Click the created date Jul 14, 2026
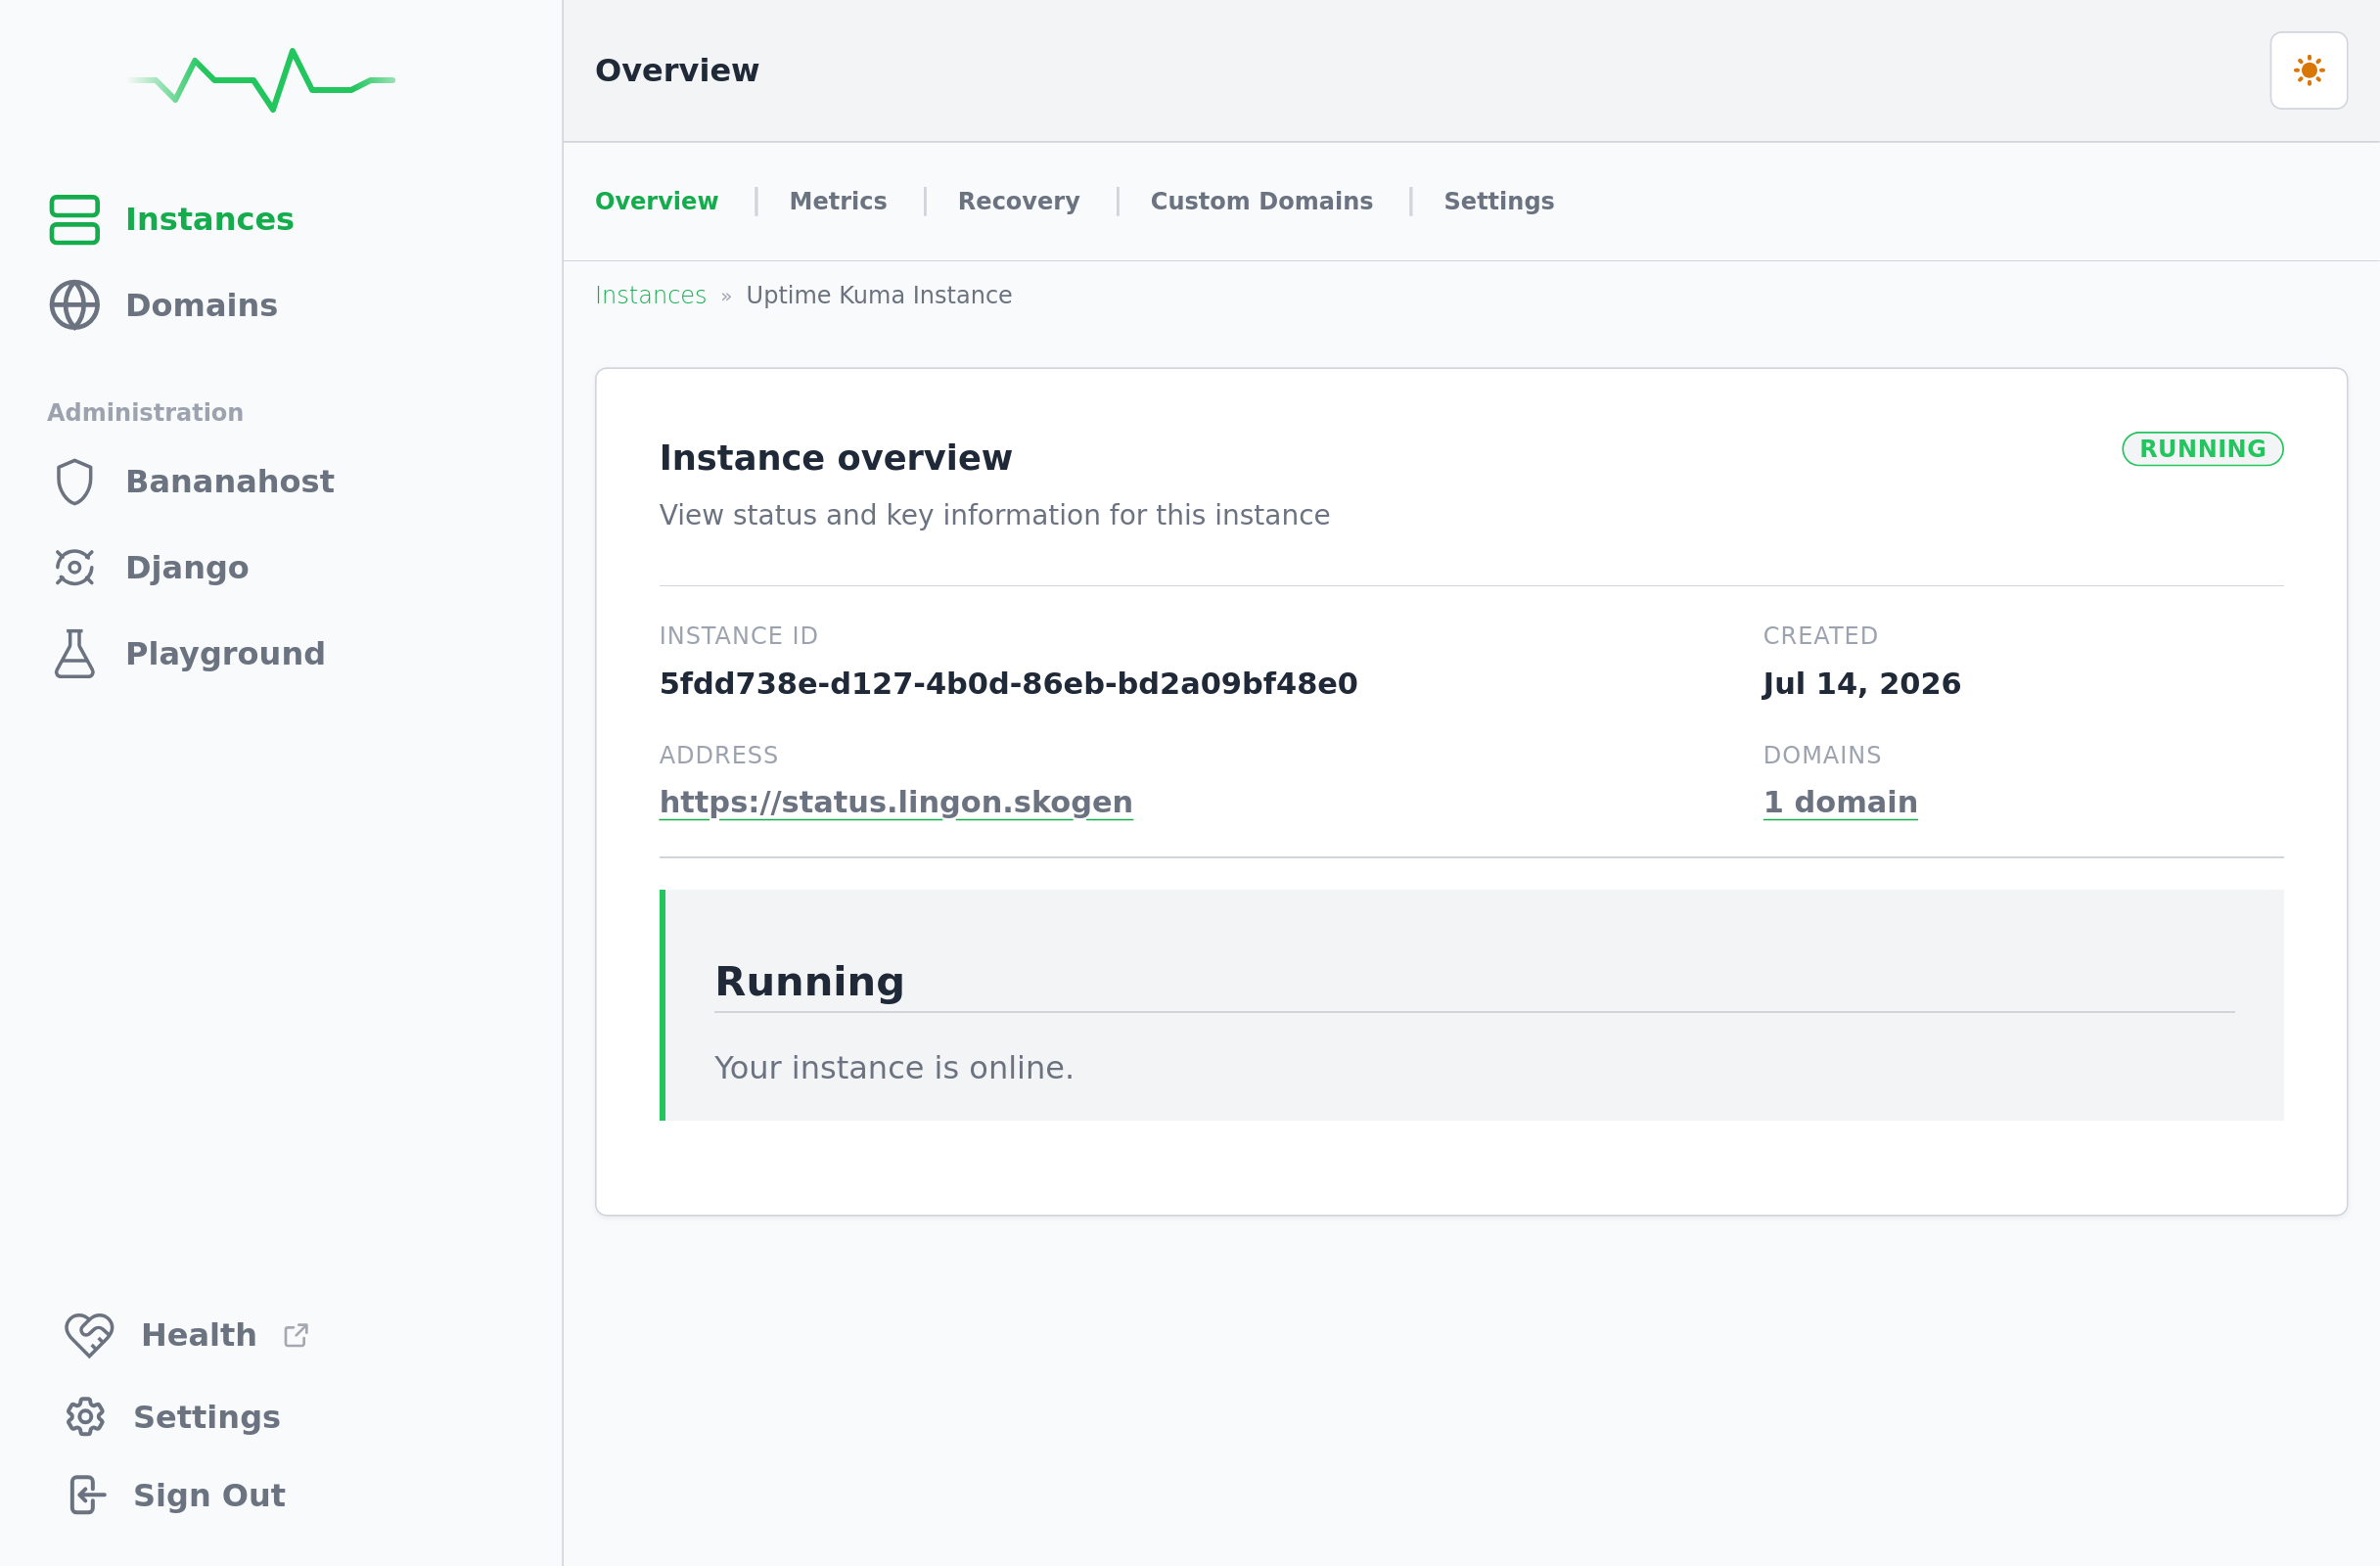The image size is (2380, 1566). pos(1861,684)
